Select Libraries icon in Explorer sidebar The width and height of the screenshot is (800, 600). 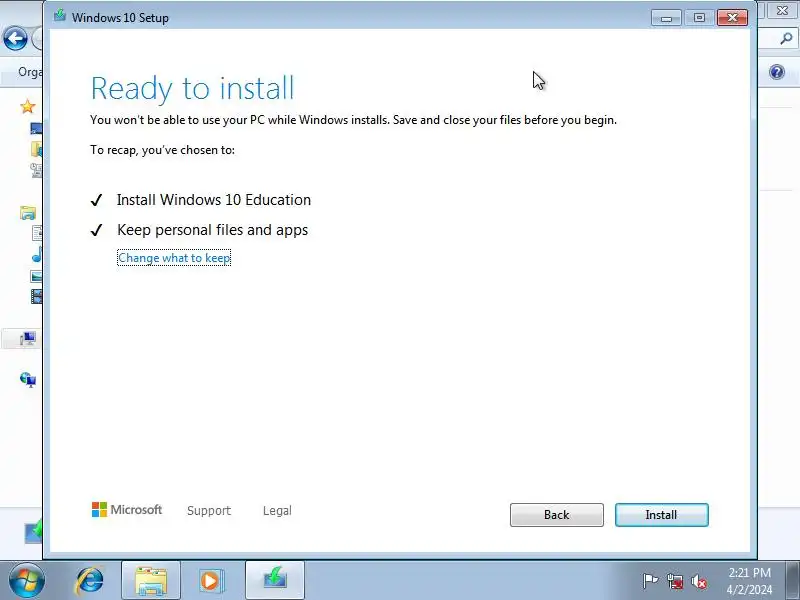28,212
